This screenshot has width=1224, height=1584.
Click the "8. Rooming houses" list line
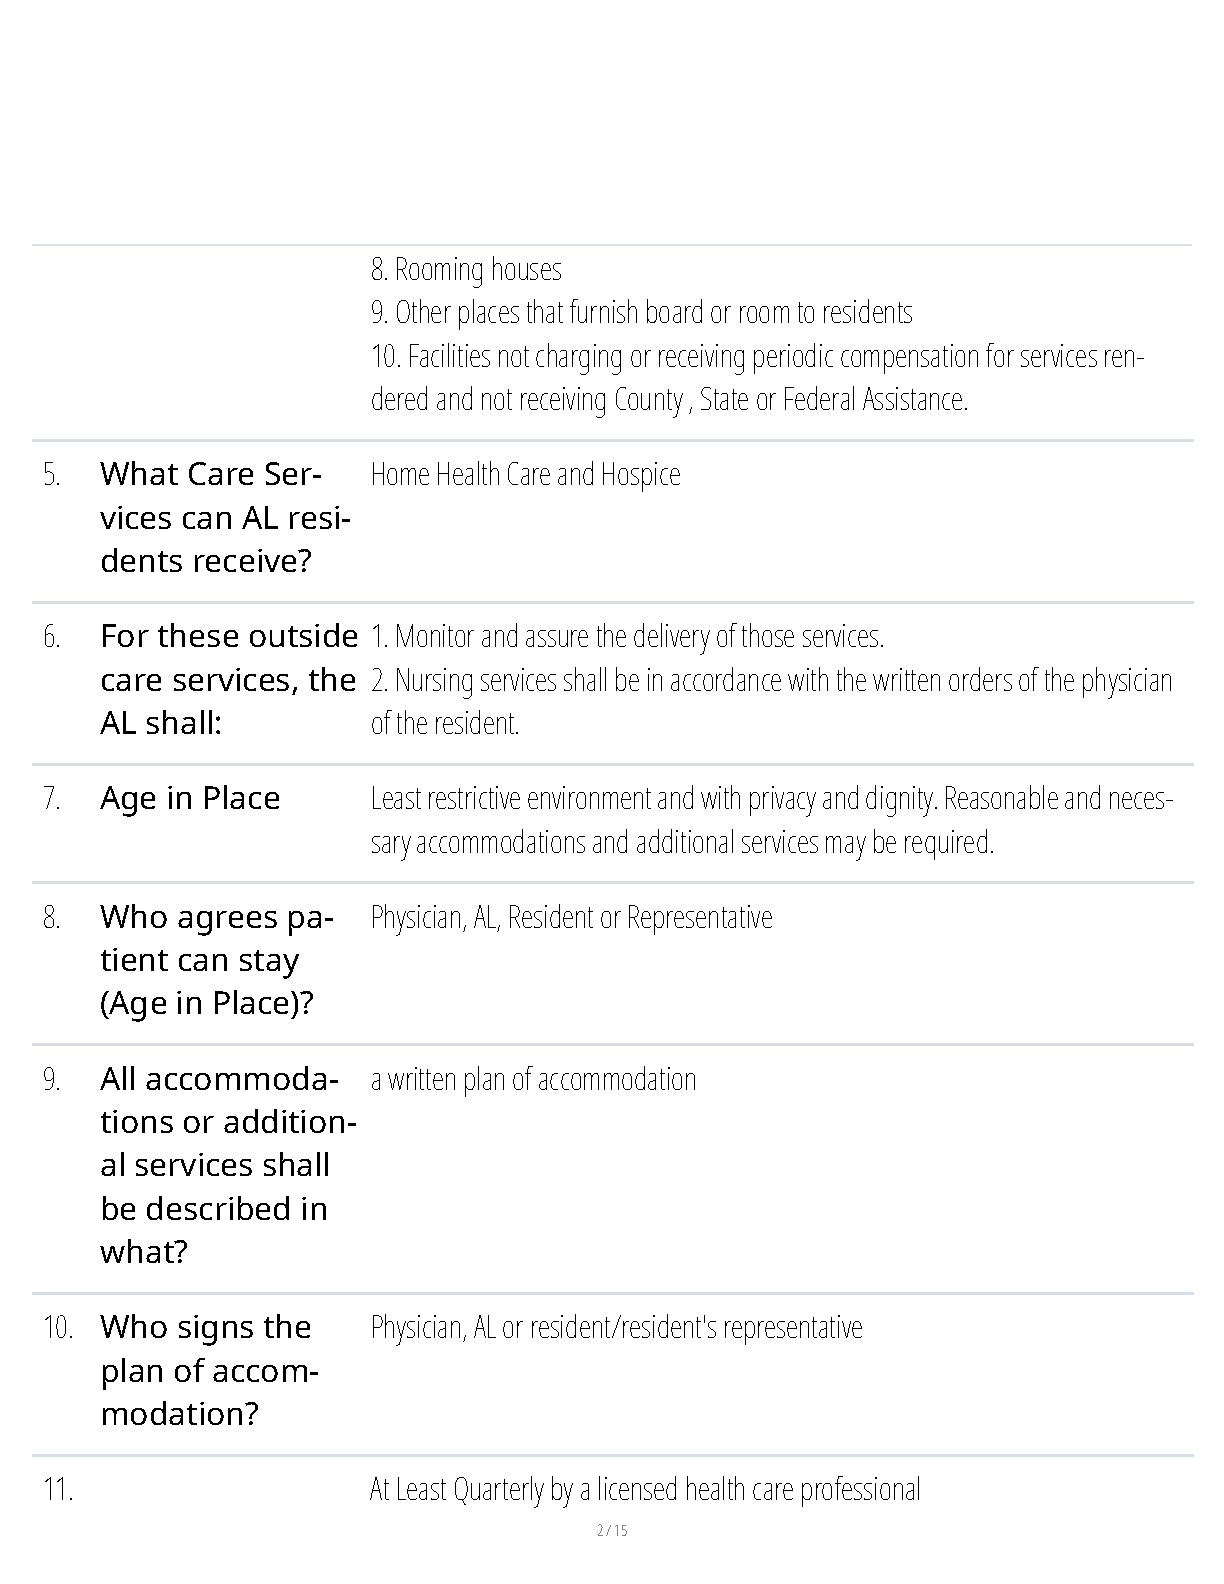tap(466, 269)
